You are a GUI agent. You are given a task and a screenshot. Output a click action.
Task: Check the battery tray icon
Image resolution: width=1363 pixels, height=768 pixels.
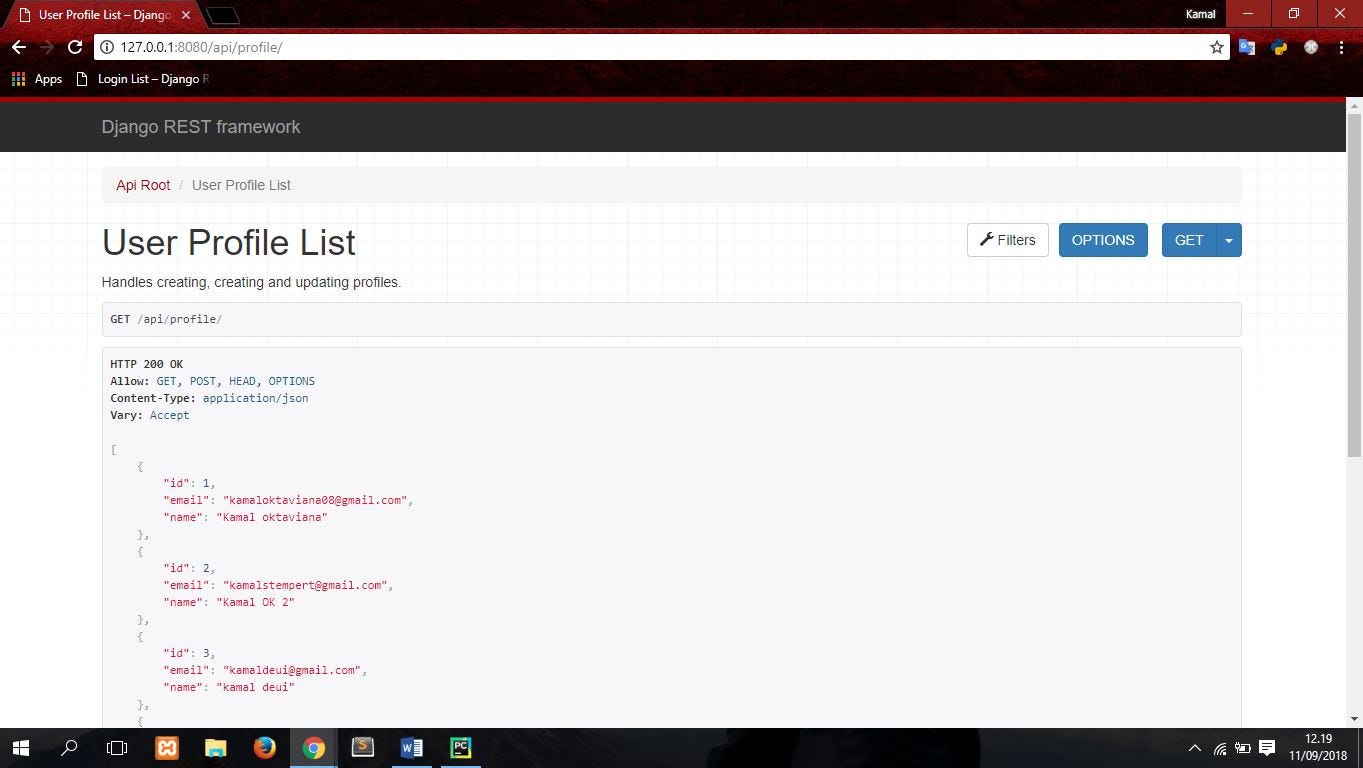click(1243, 748)
